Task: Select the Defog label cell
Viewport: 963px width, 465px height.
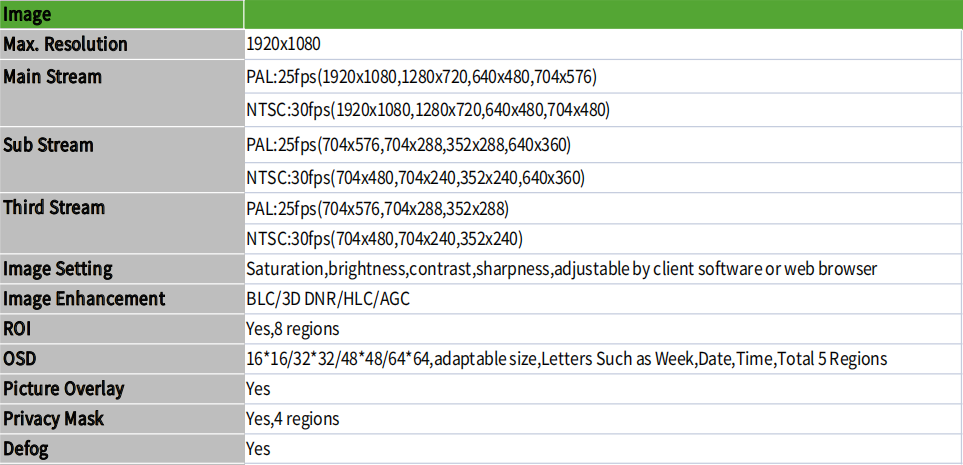Action: point(122,449)
